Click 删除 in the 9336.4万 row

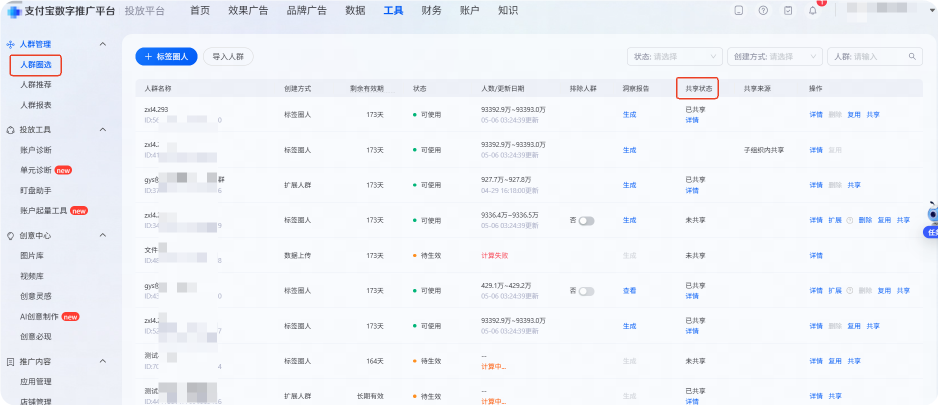tap(865, 220)
